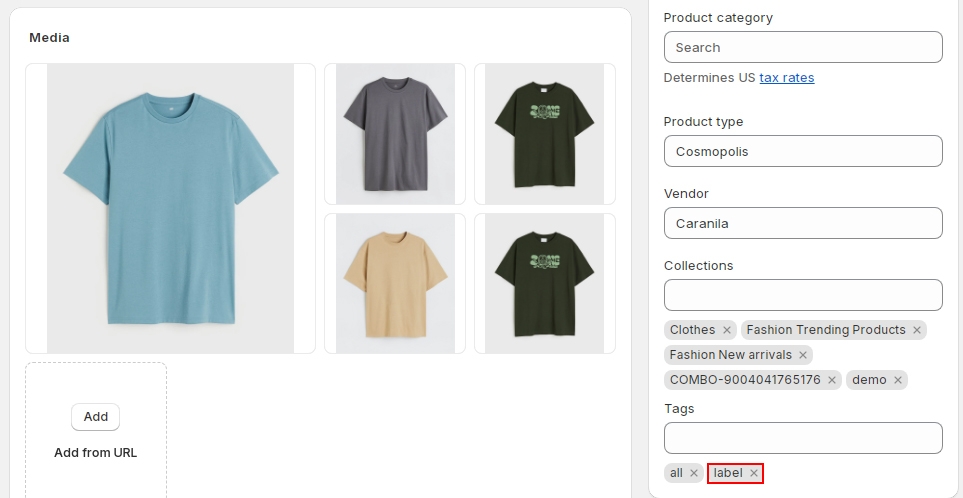
Task: Select the top dark green t-shirt thumbnail
Action: tap(544, 134)
